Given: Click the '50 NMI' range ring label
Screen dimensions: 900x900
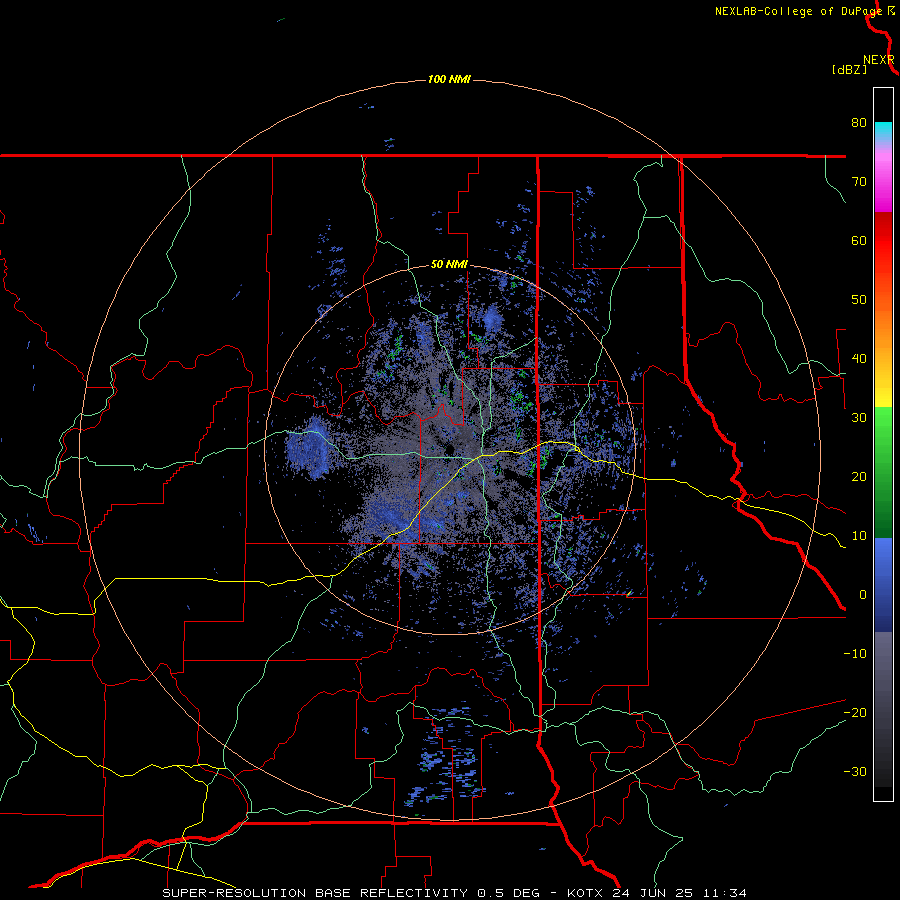Looking at the screenshot, I should point(449,265).
